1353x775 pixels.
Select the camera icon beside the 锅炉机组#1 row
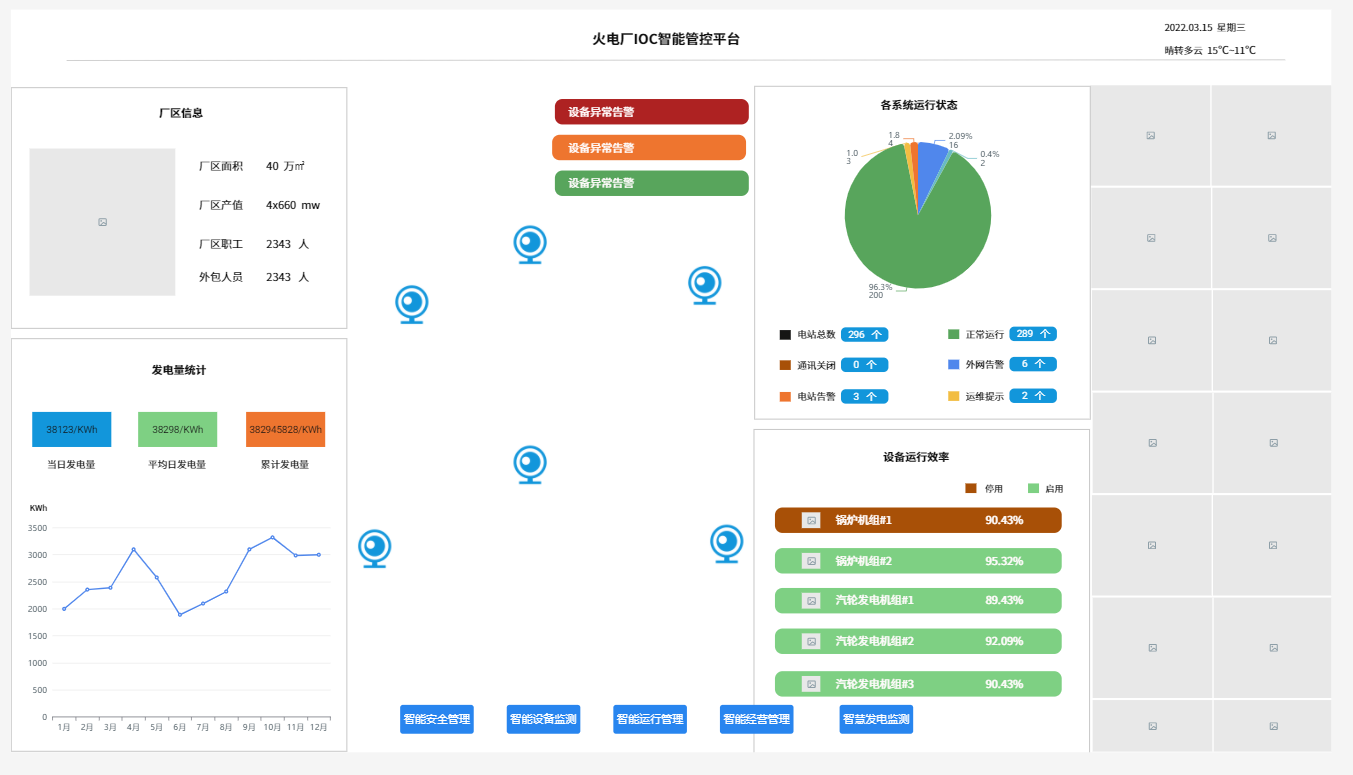coord(727,544)
